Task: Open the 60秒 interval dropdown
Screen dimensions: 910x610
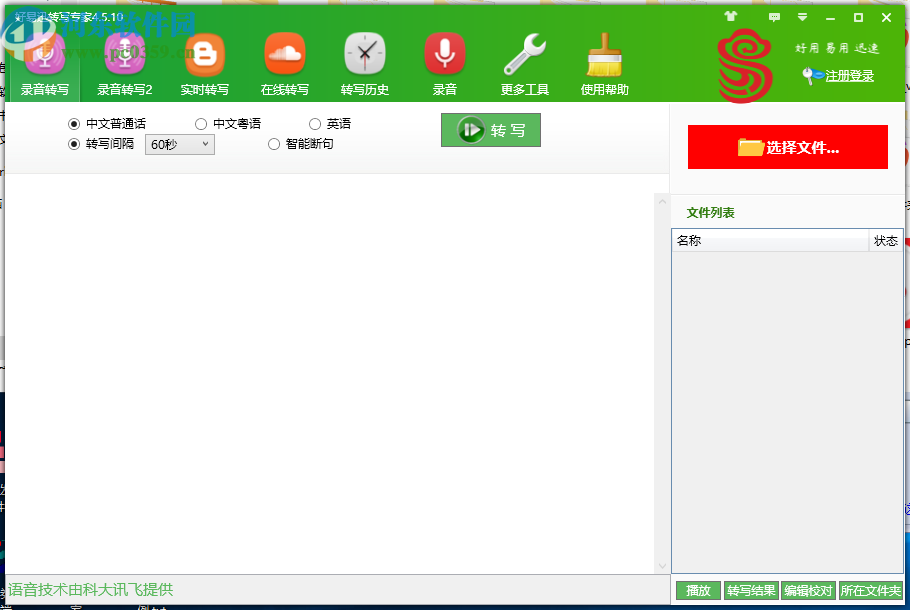Action: point(179,145)
